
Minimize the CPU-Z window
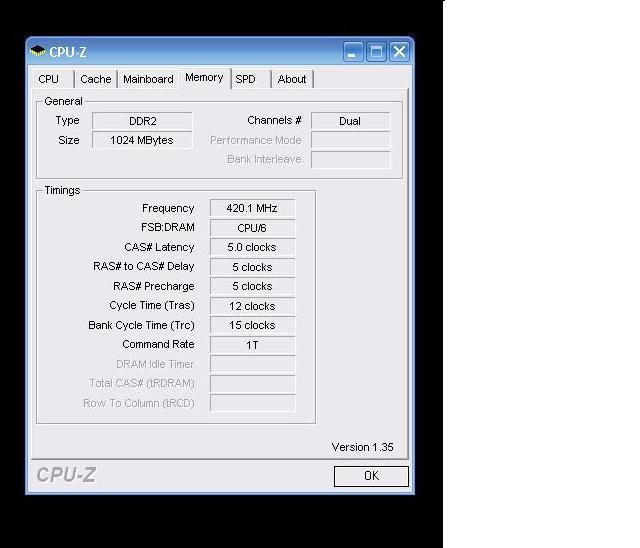click(353, 52)
